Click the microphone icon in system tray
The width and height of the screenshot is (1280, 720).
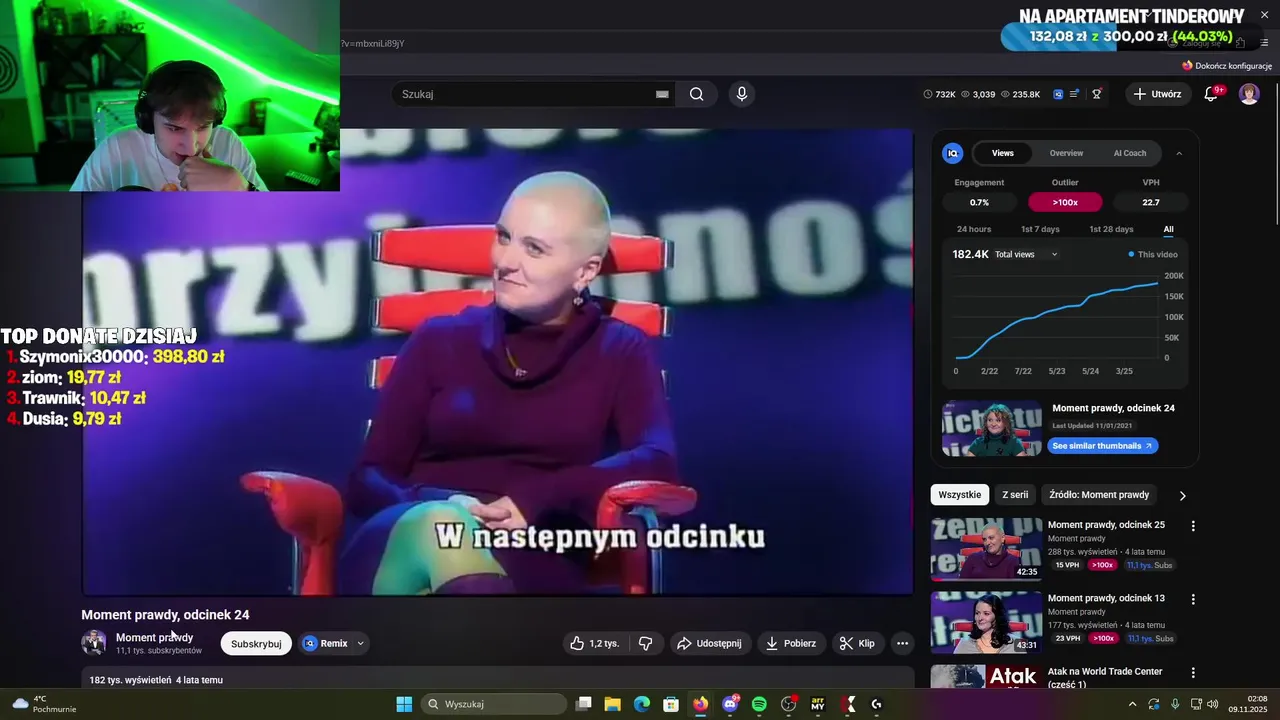tap(1175, 704)
